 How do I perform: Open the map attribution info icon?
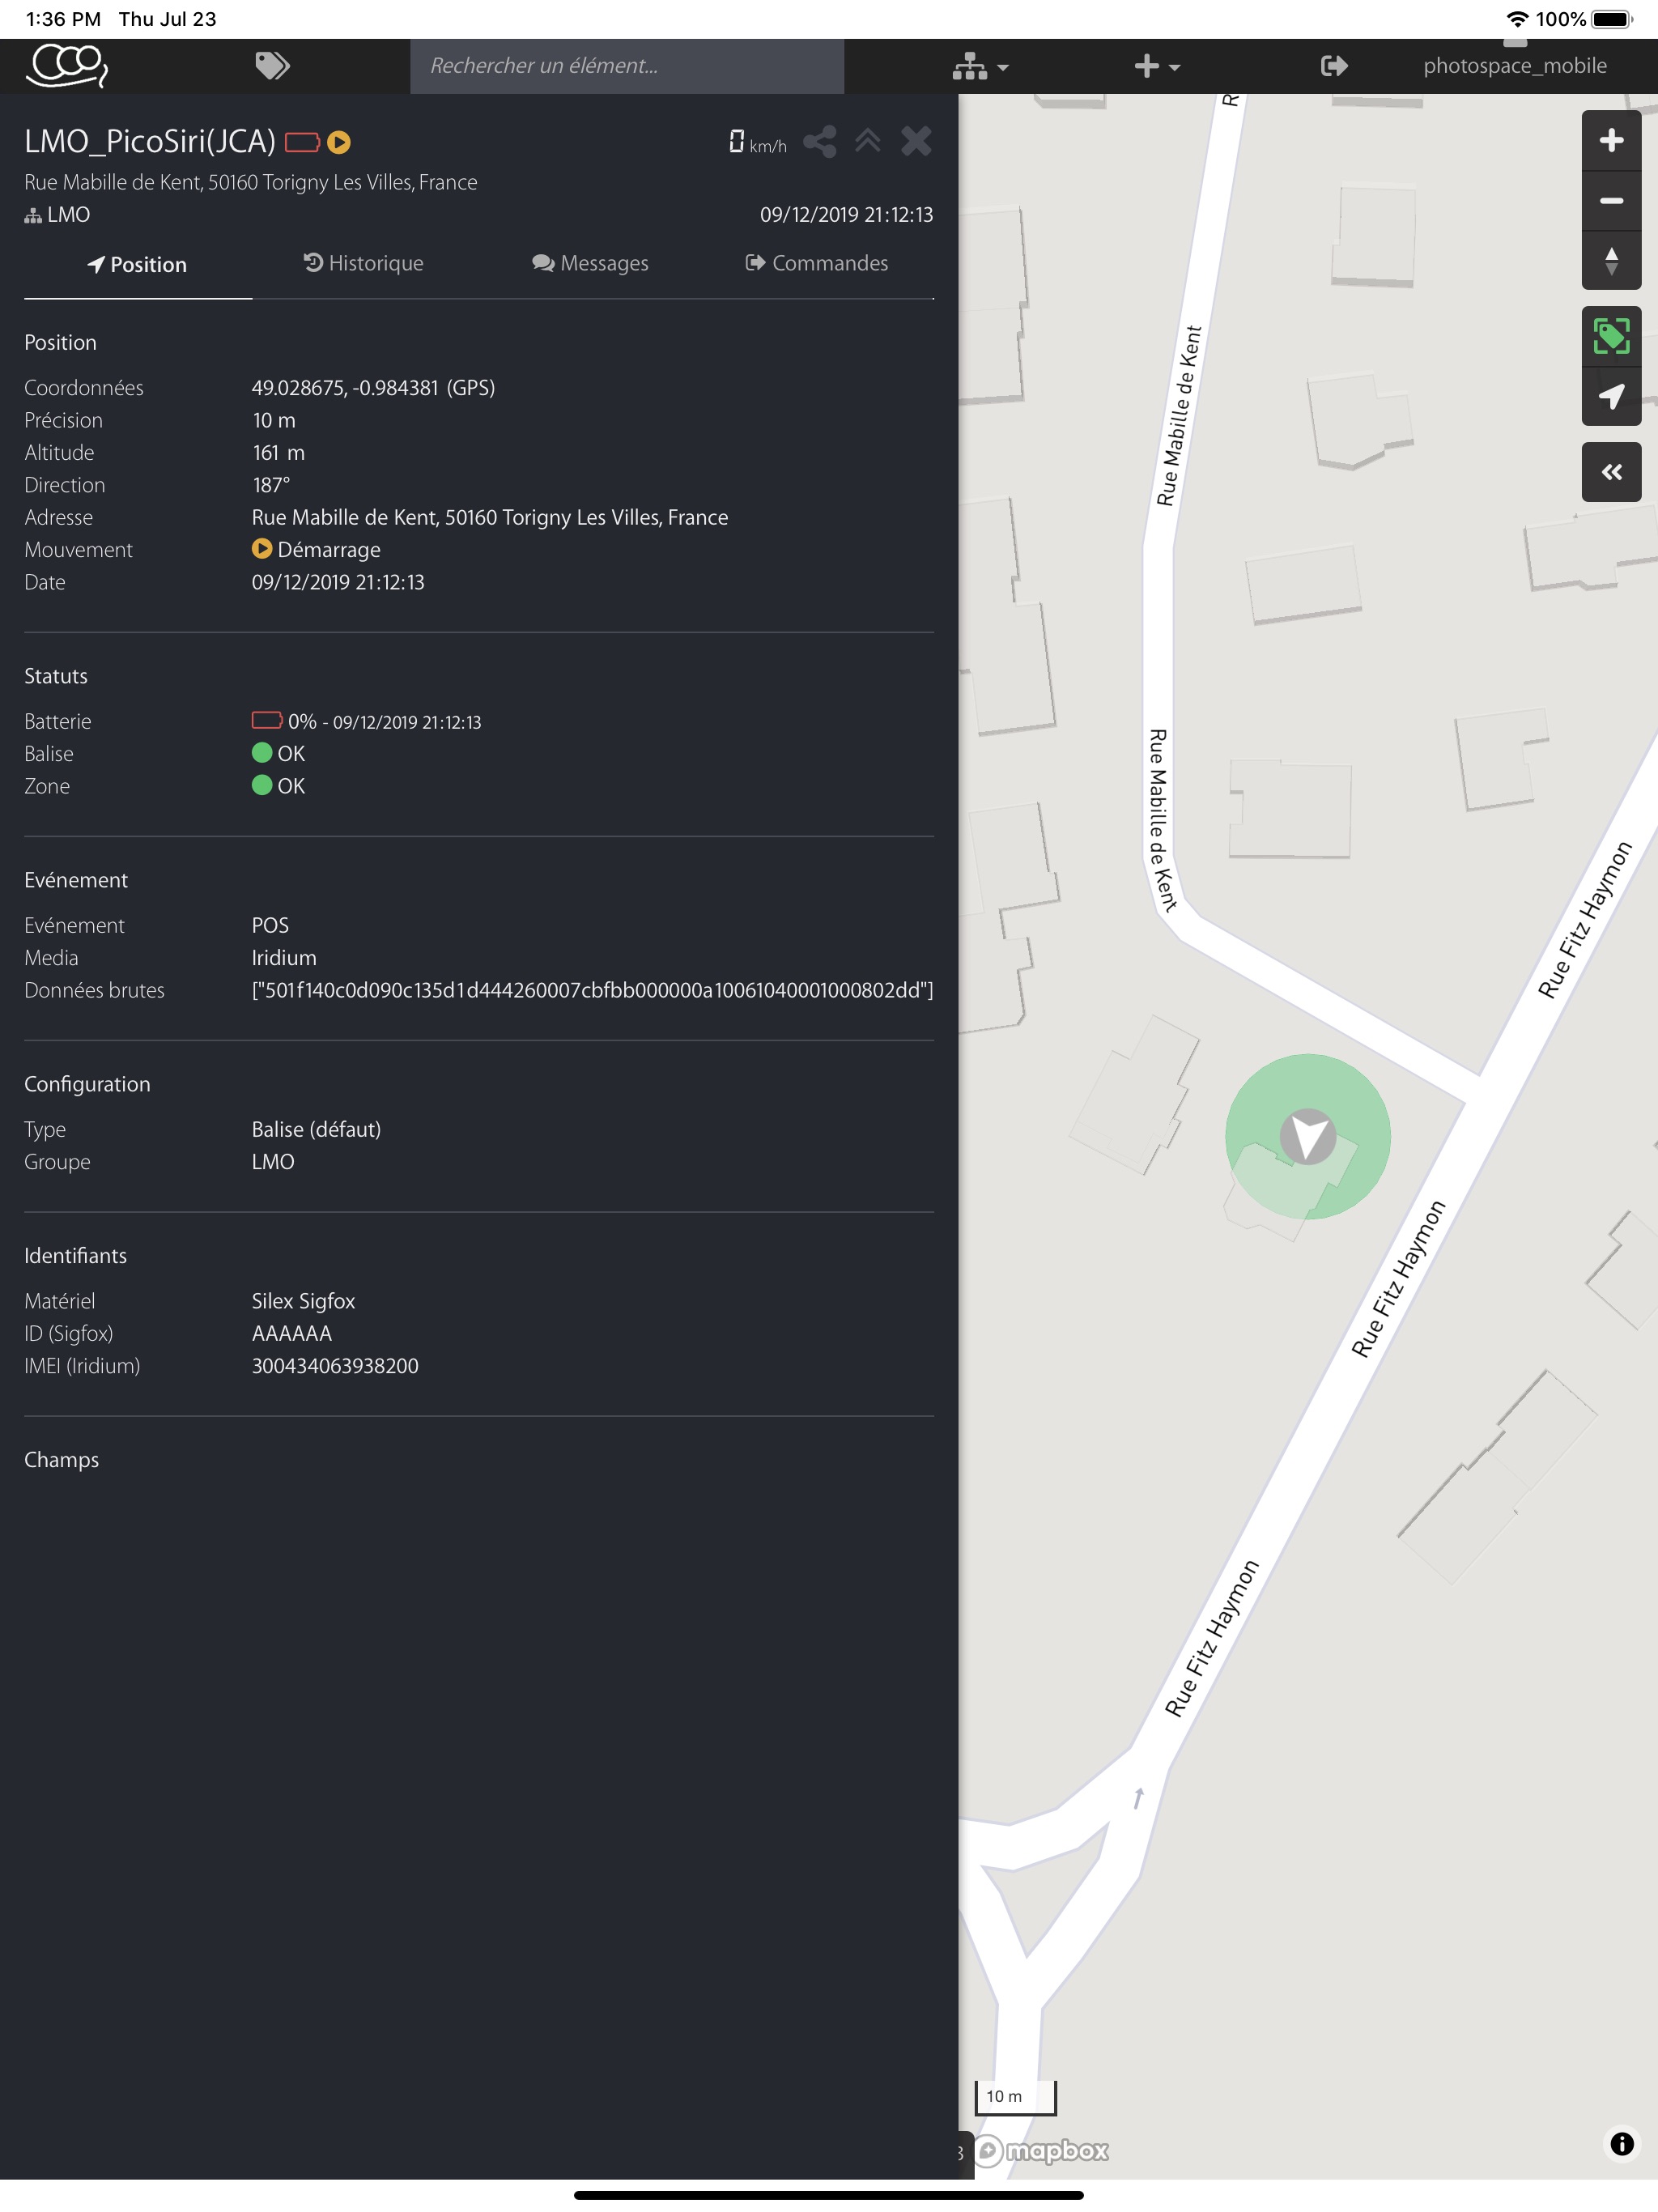(x=1621, y=2143)
